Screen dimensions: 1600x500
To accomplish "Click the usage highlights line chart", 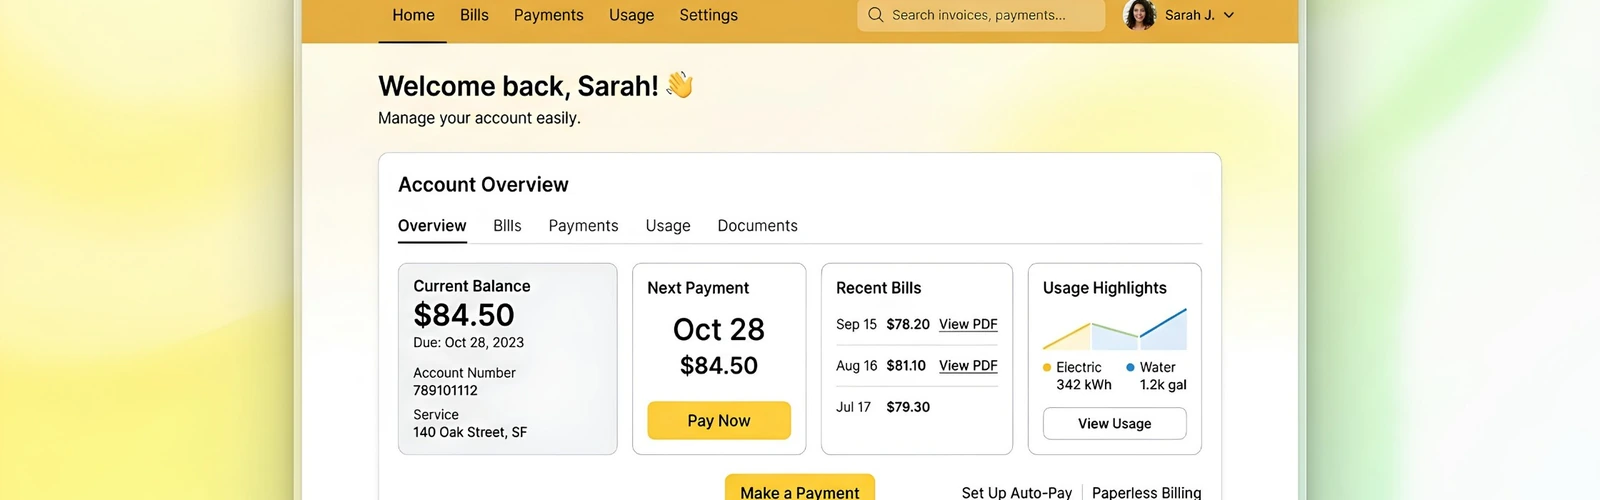I will tap(1114, 329).
